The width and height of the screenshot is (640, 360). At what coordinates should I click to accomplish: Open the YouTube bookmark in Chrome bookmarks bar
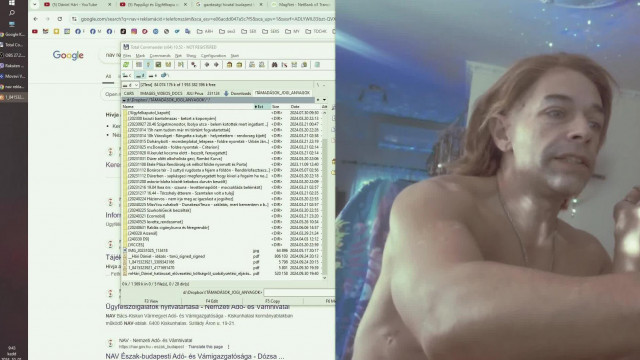tap(35, 31)
